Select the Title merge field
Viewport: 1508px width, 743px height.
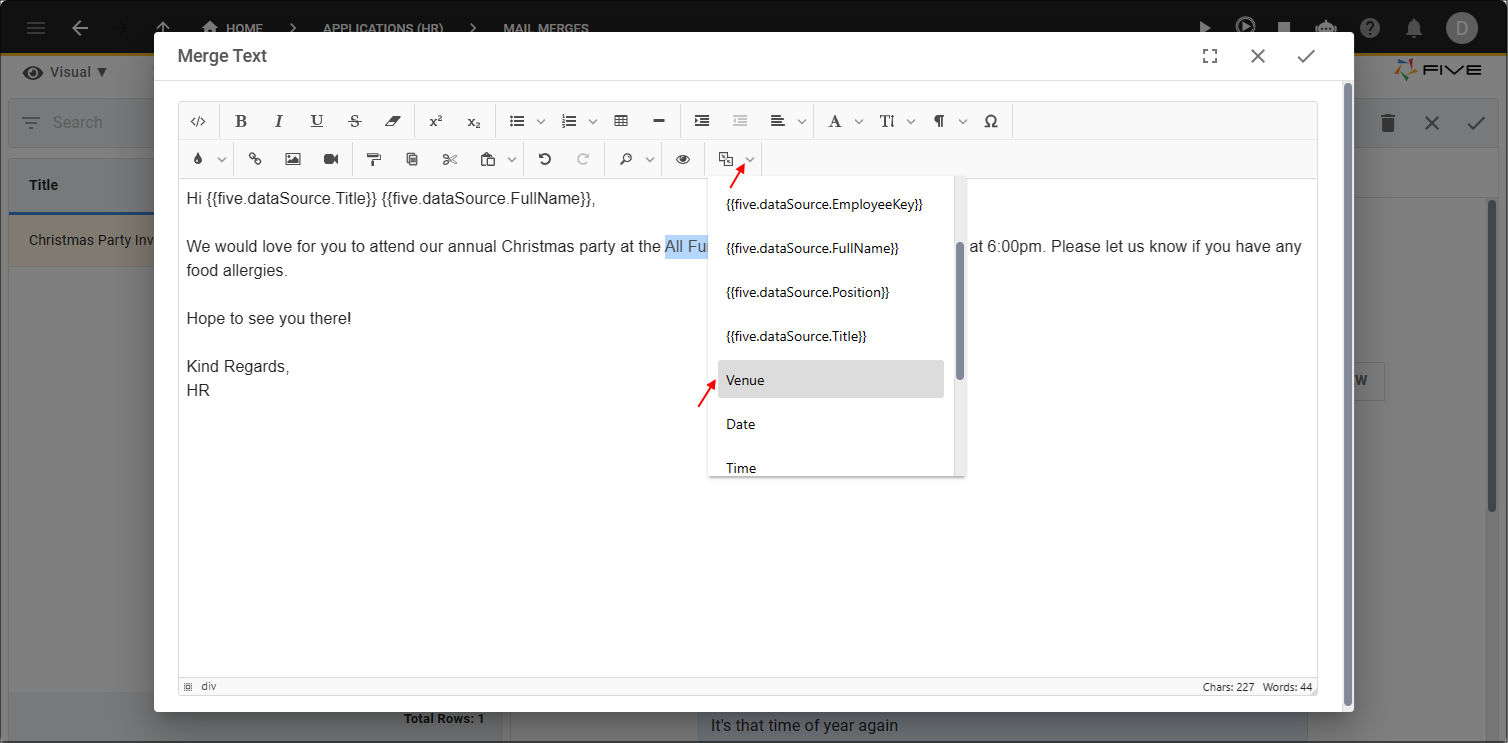click(831, 336)
